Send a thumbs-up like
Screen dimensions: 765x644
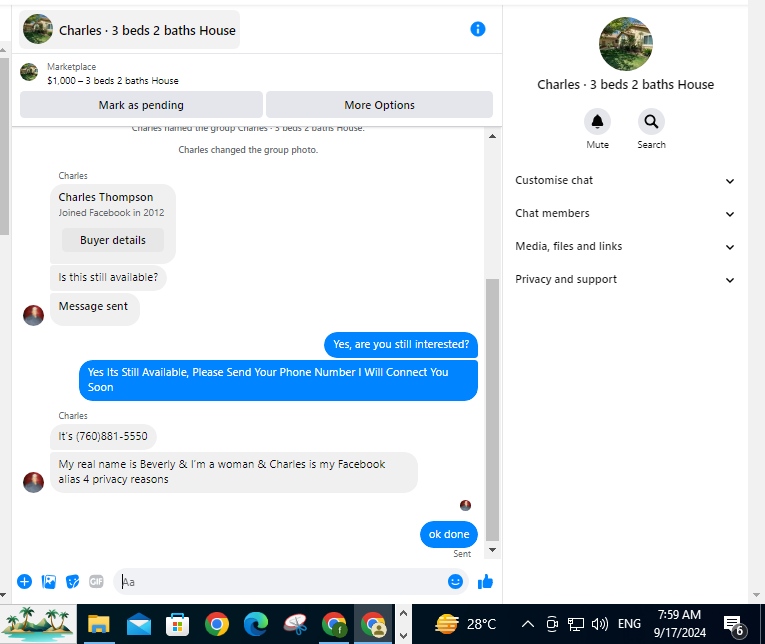pos(485,582)
